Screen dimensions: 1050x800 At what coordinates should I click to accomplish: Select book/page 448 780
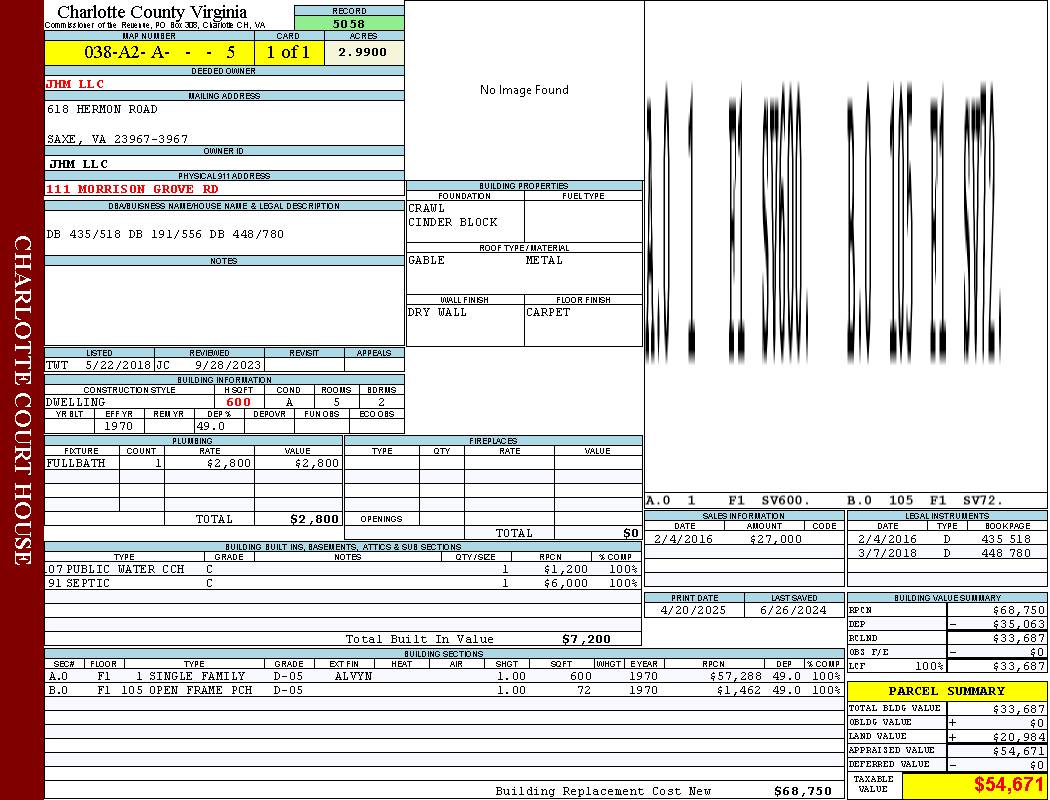tap(1008, 554)
